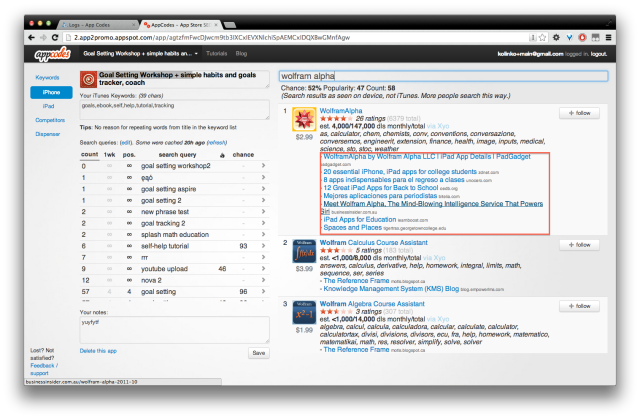The image size is (640, 419).
Task: Open 20 essential iPhone, iPad apps link
Action: point(400,172)
